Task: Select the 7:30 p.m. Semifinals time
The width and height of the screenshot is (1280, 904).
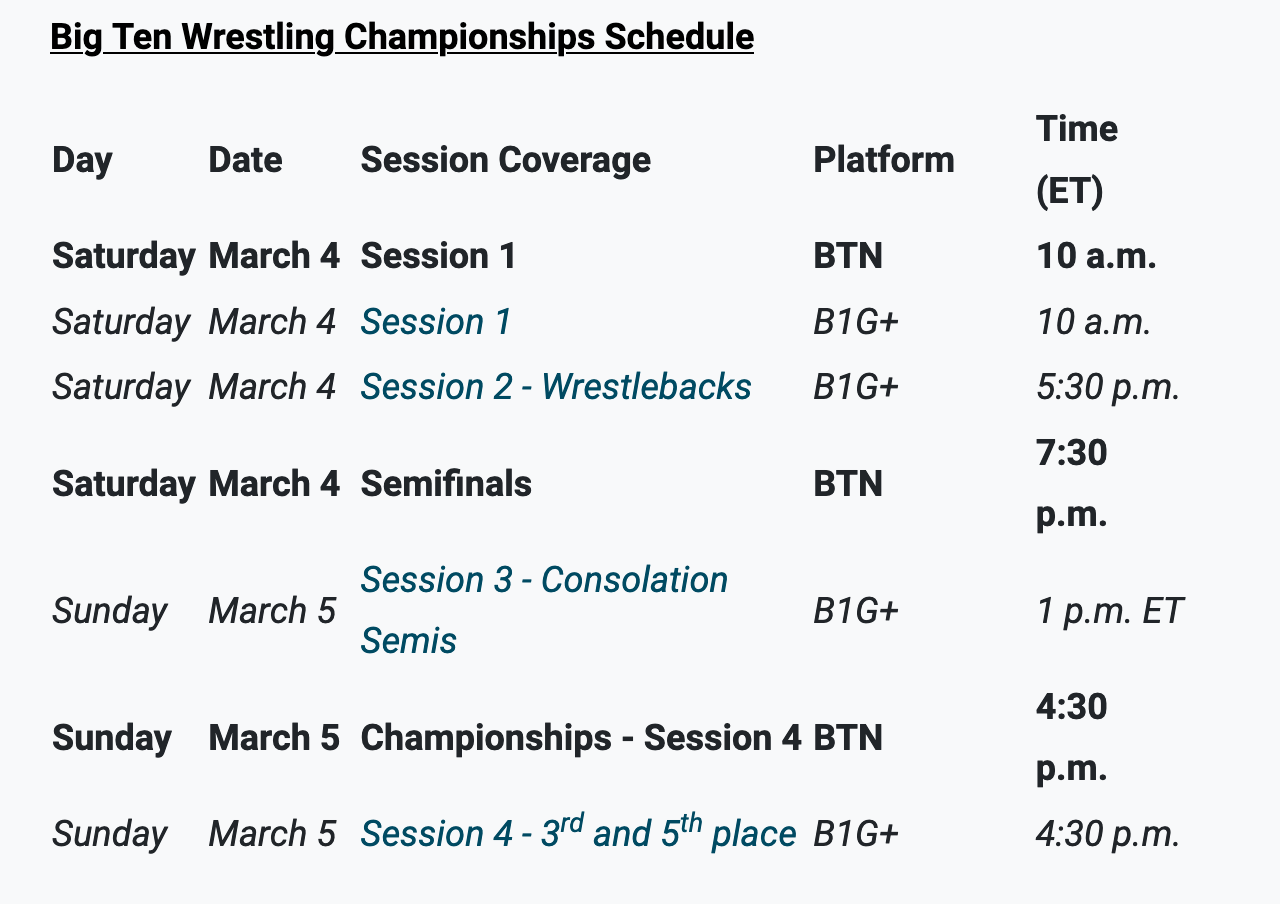Action: point(1072,484)
